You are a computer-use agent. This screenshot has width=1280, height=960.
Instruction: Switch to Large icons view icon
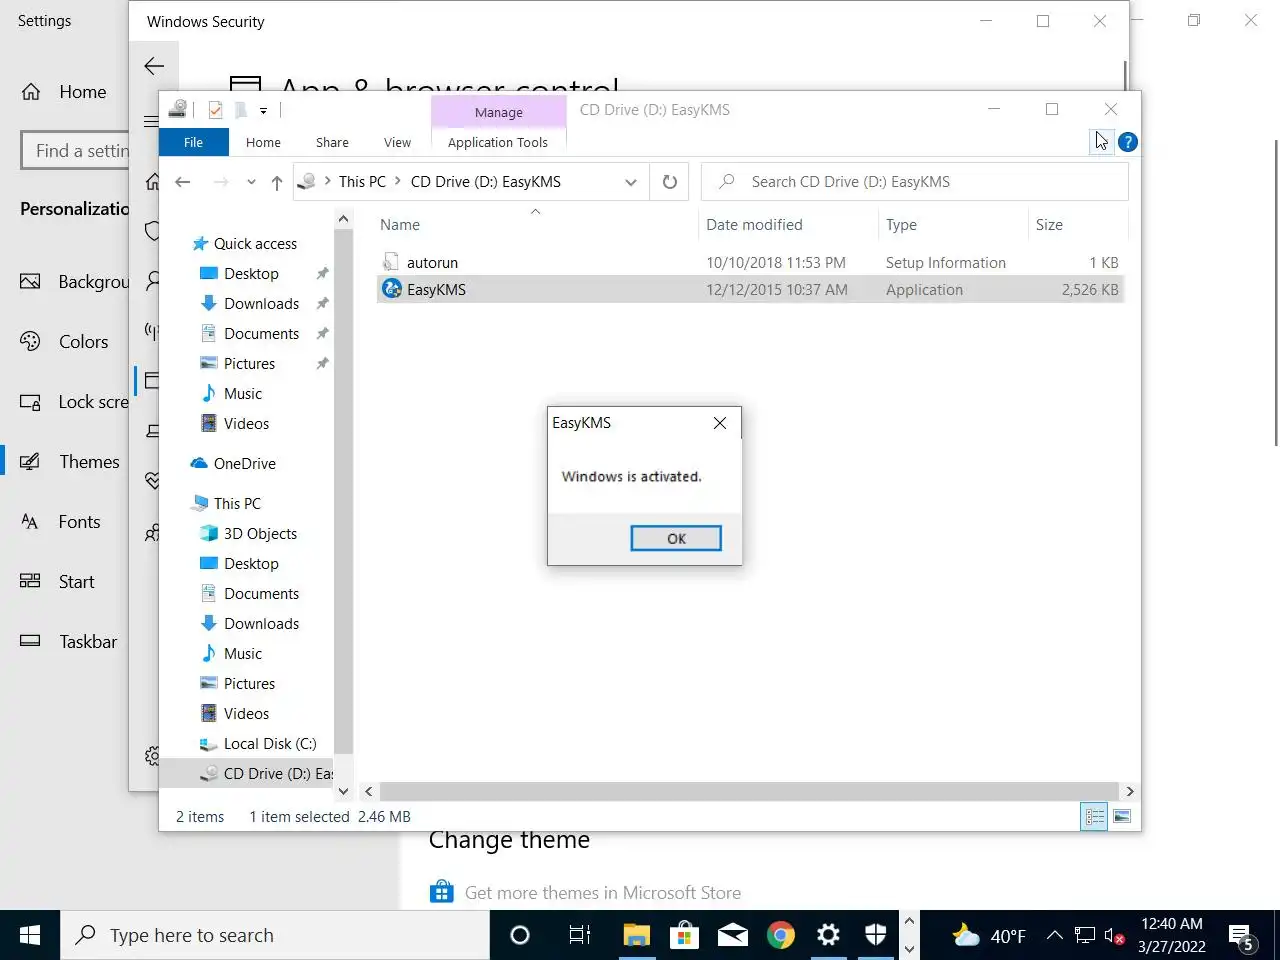[1122, 817]
